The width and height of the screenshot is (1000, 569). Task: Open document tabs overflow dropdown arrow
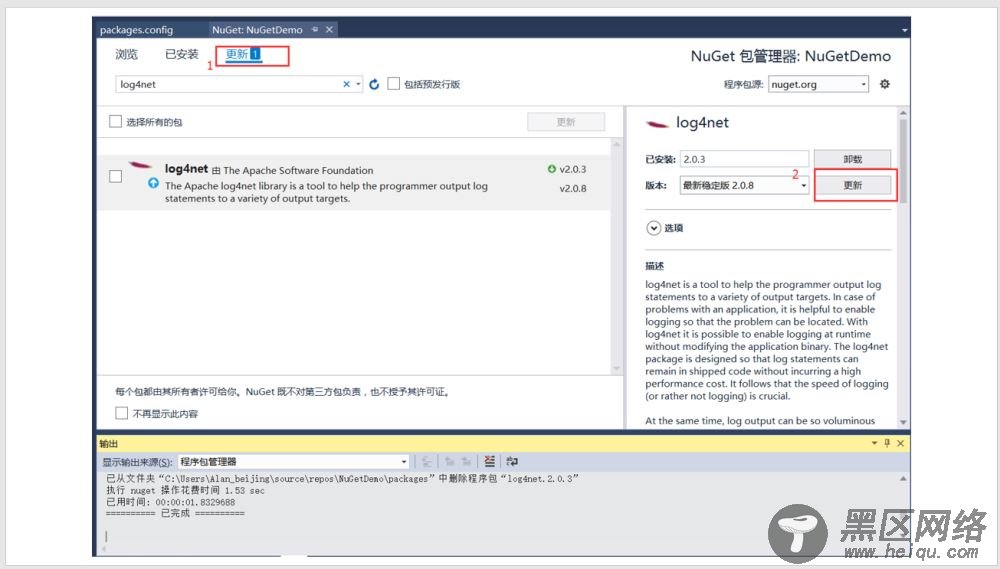[904, 30]
